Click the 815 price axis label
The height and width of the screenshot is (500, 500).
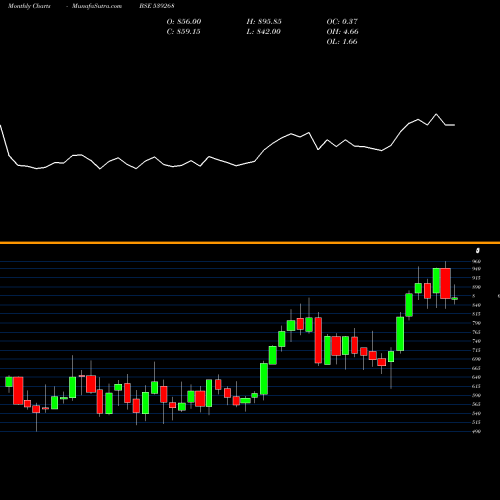point(477,314)
